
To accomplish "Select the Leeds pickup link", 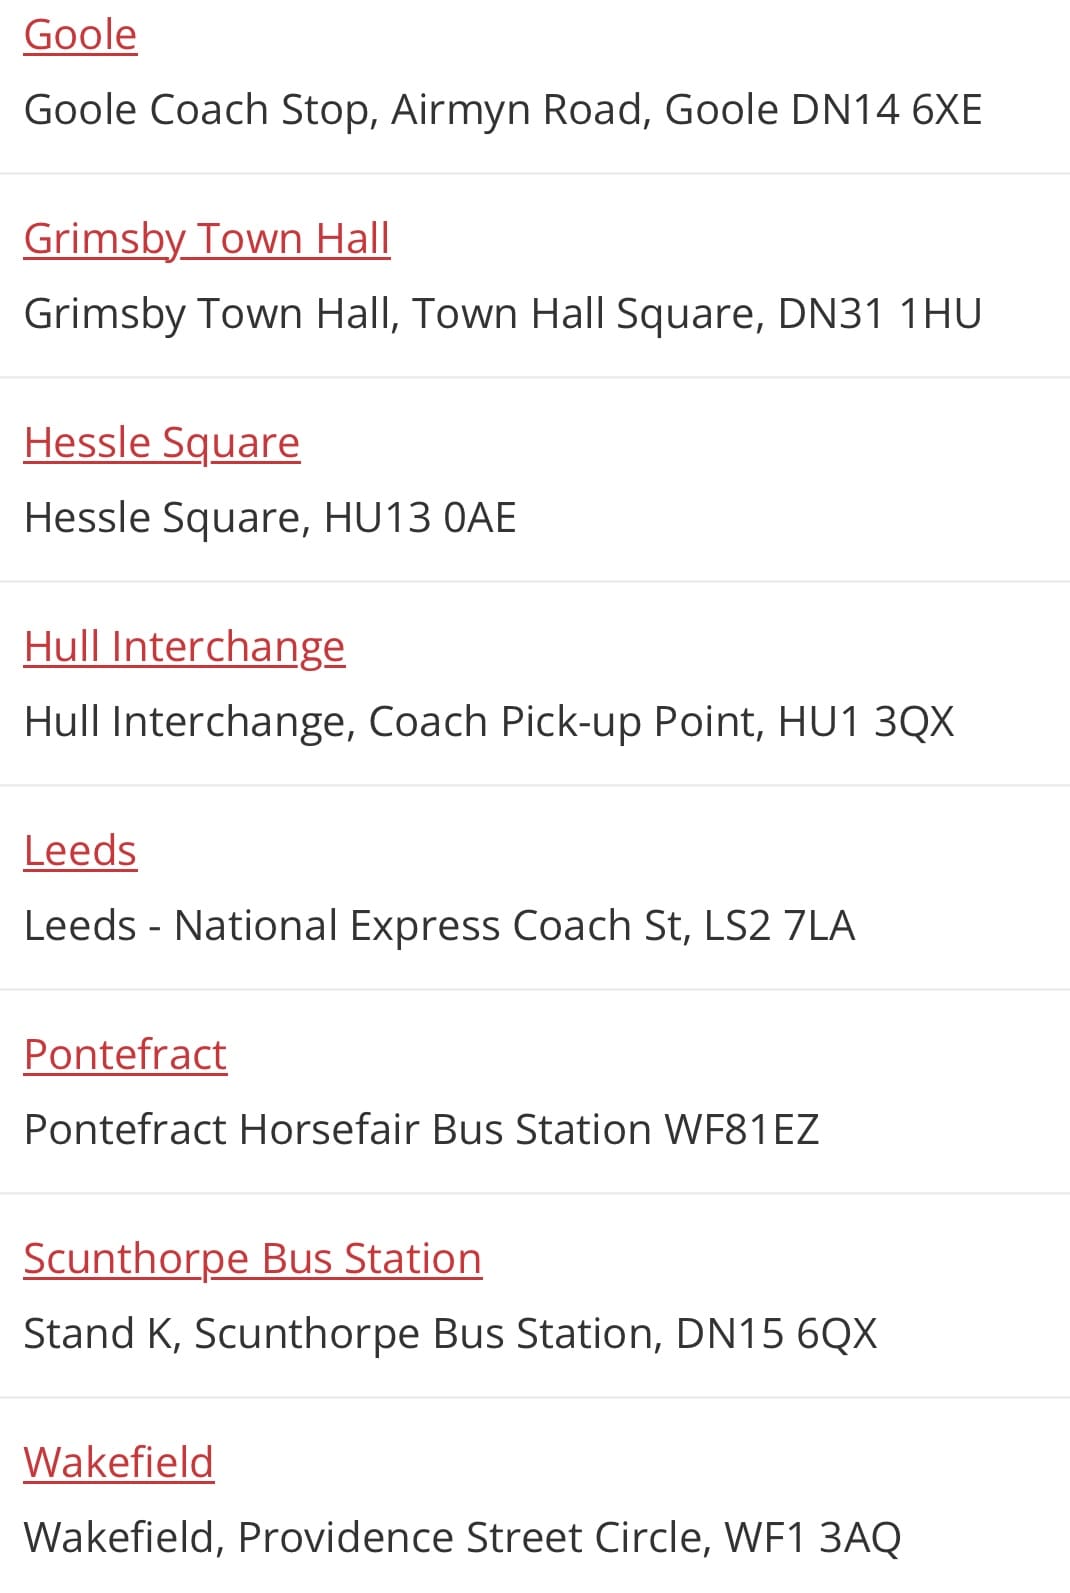I will click(x=80, y=851).
